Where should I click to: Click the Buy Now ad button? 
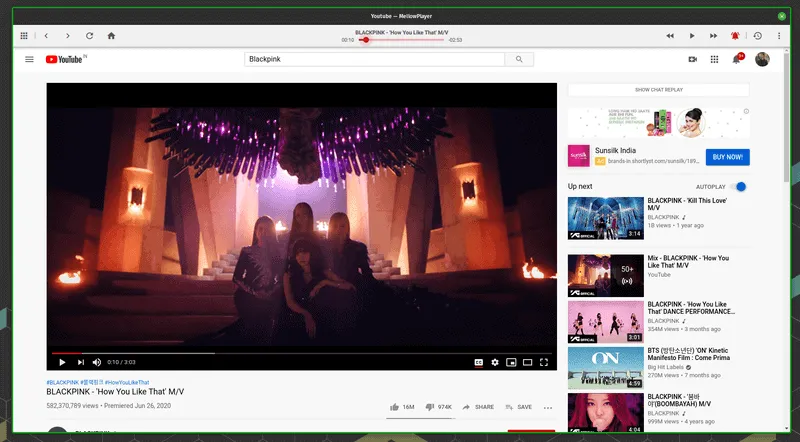tap(727, 157)
